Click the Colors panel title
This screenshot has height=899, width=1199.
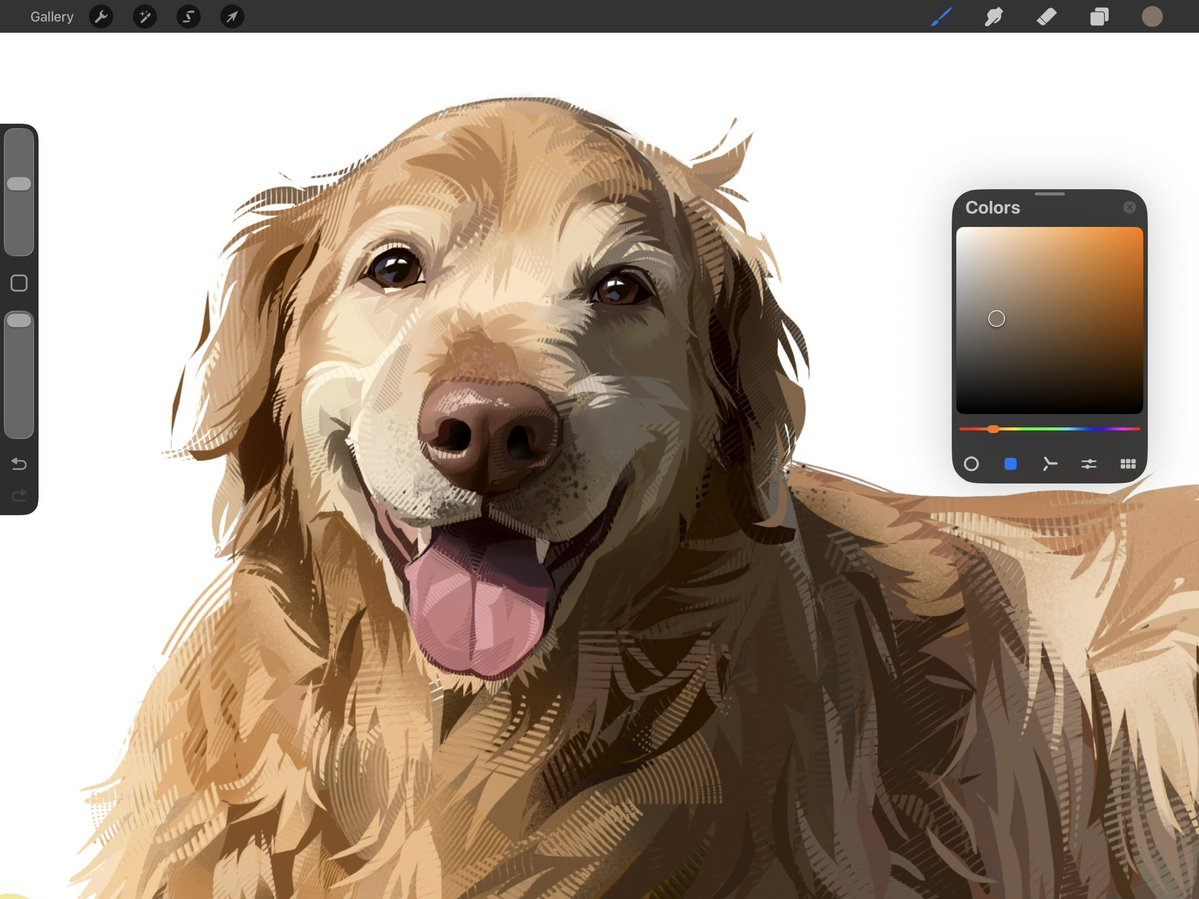point(993,207)
